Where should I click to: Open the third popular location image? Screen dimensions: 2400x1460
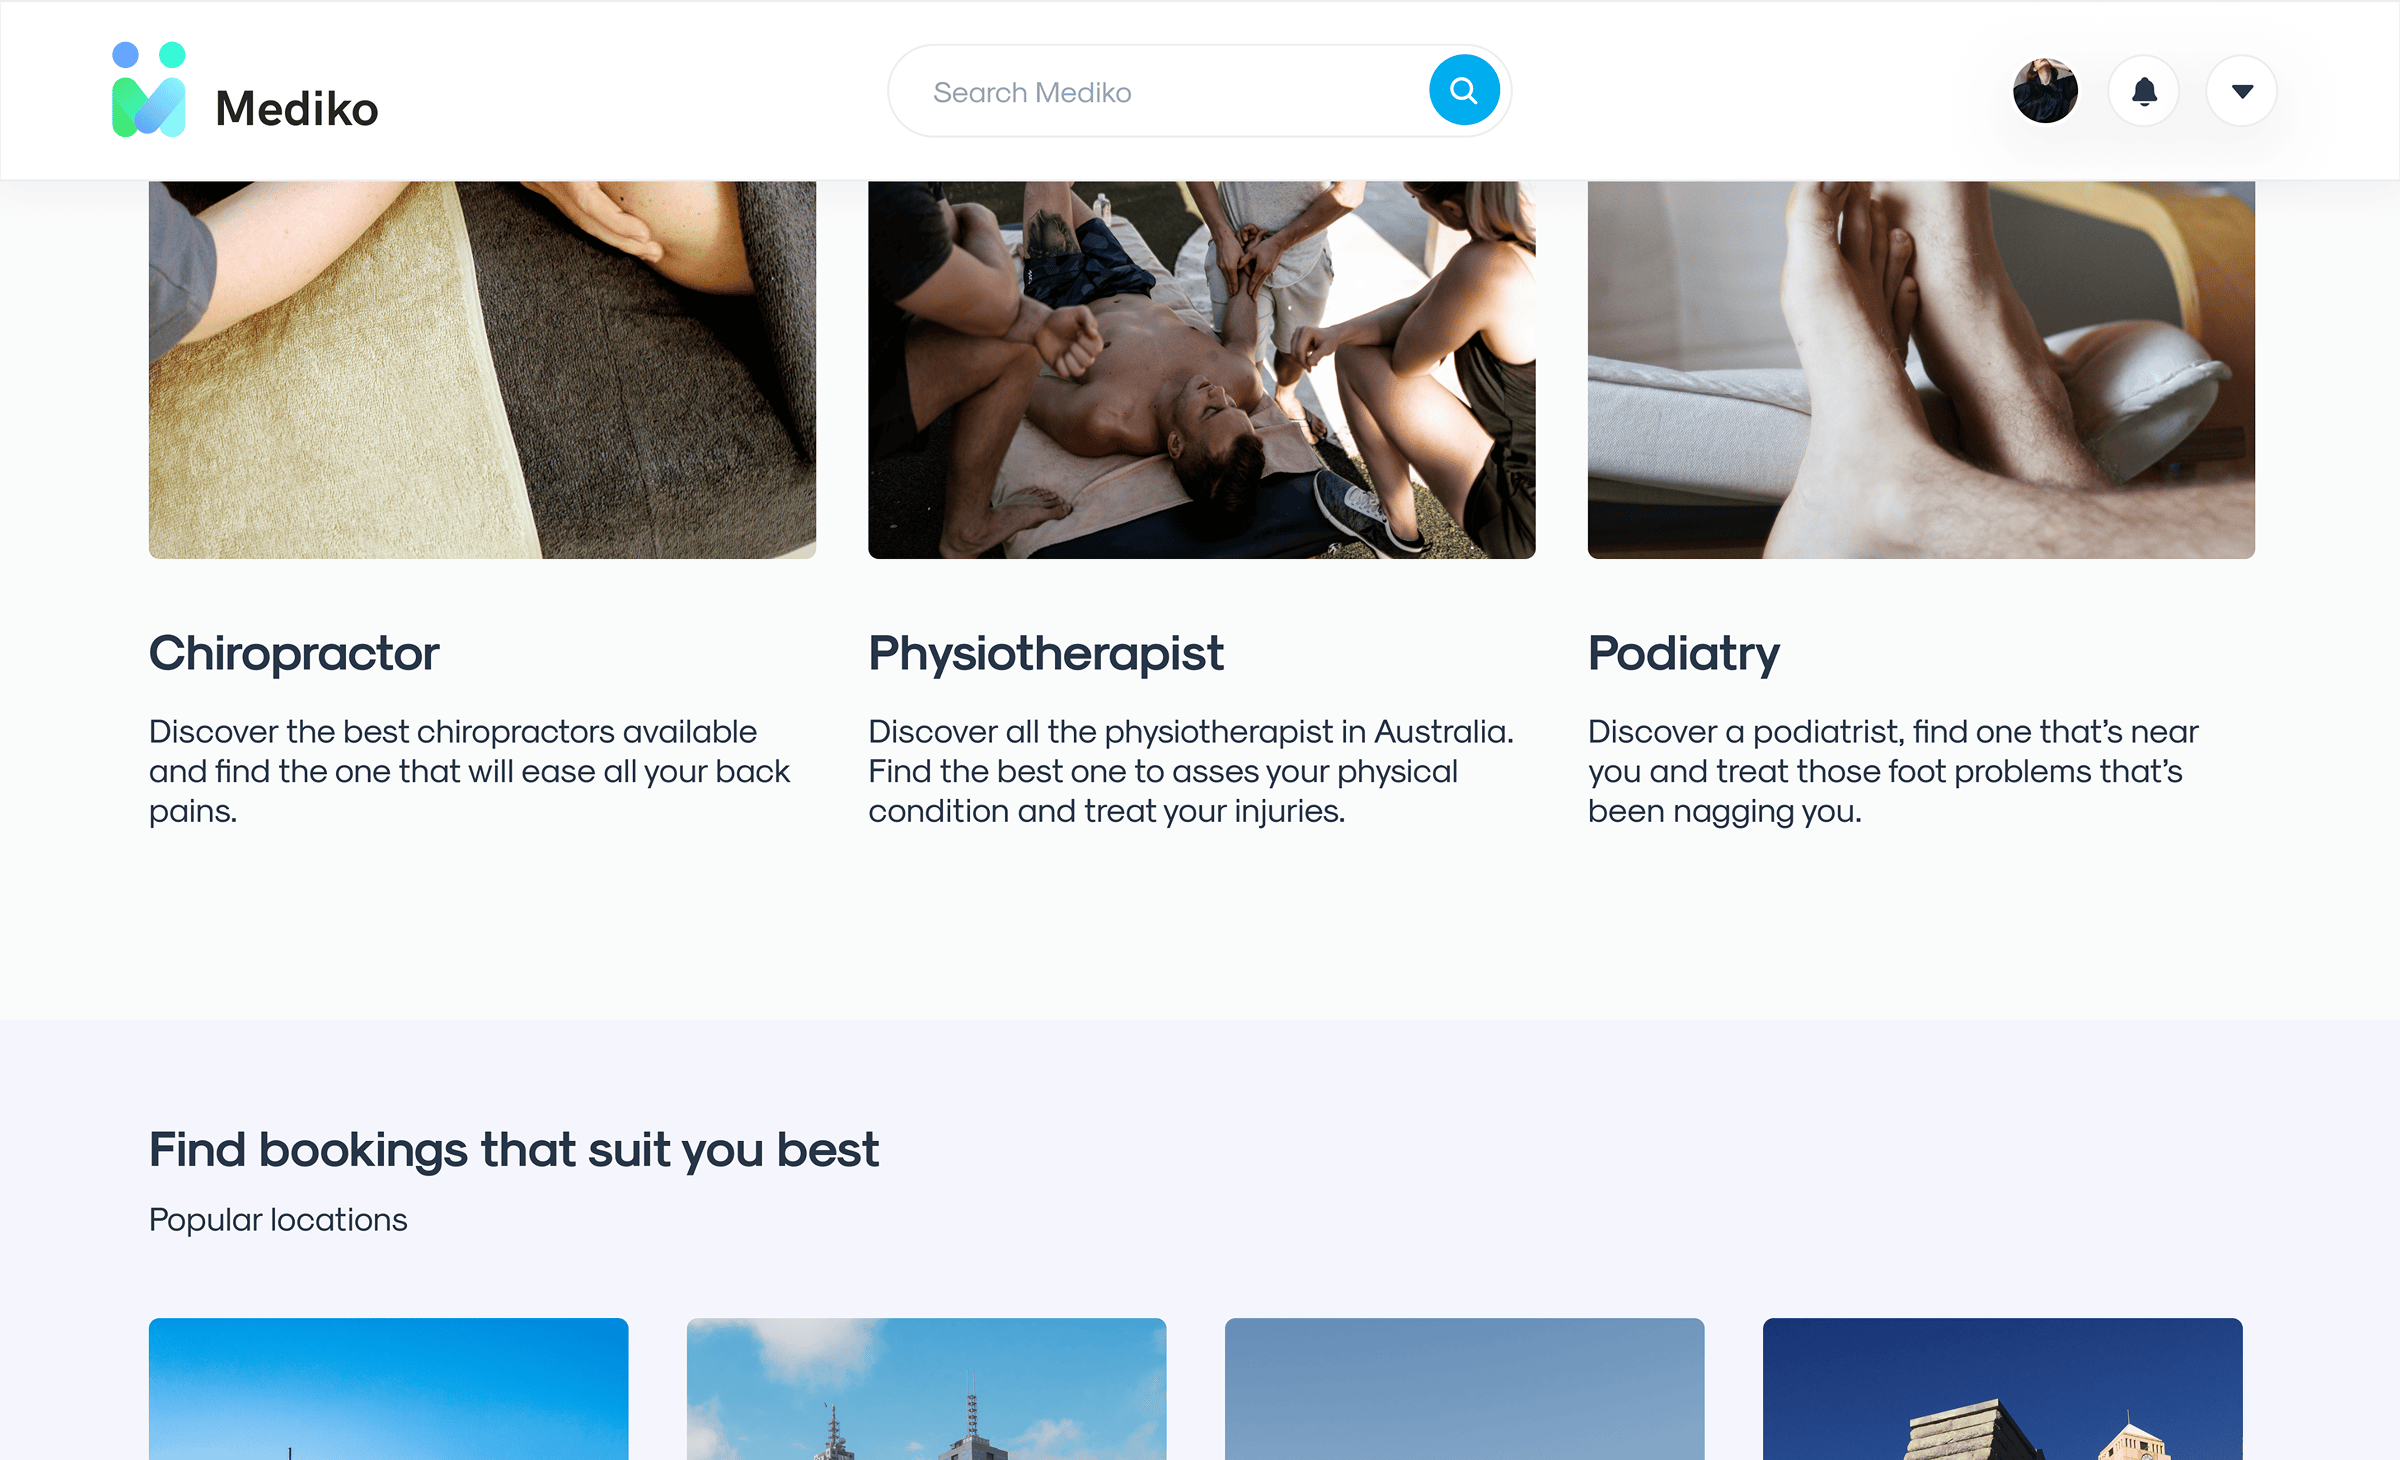pos(1464,1389)
